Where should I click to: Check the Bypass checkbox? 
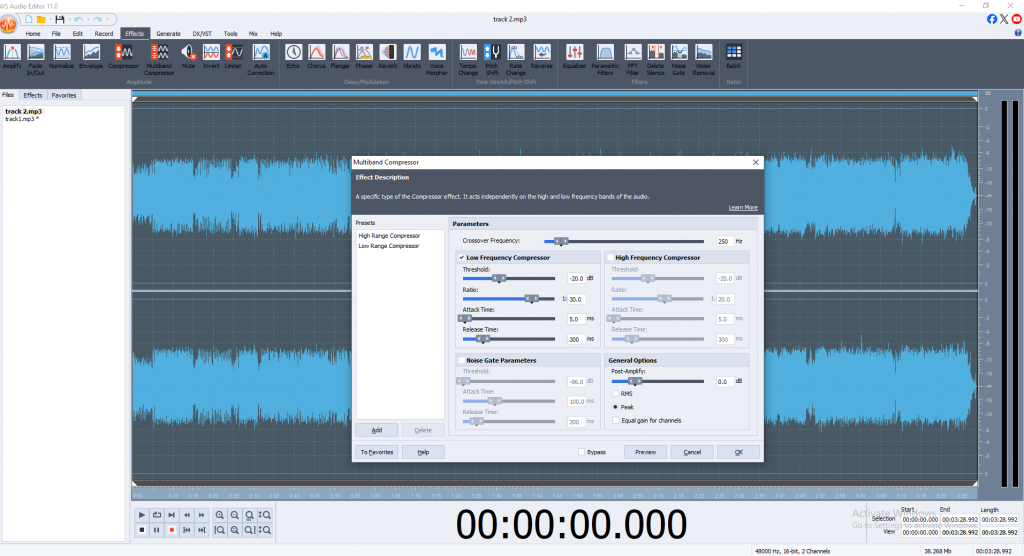[582, 452]
